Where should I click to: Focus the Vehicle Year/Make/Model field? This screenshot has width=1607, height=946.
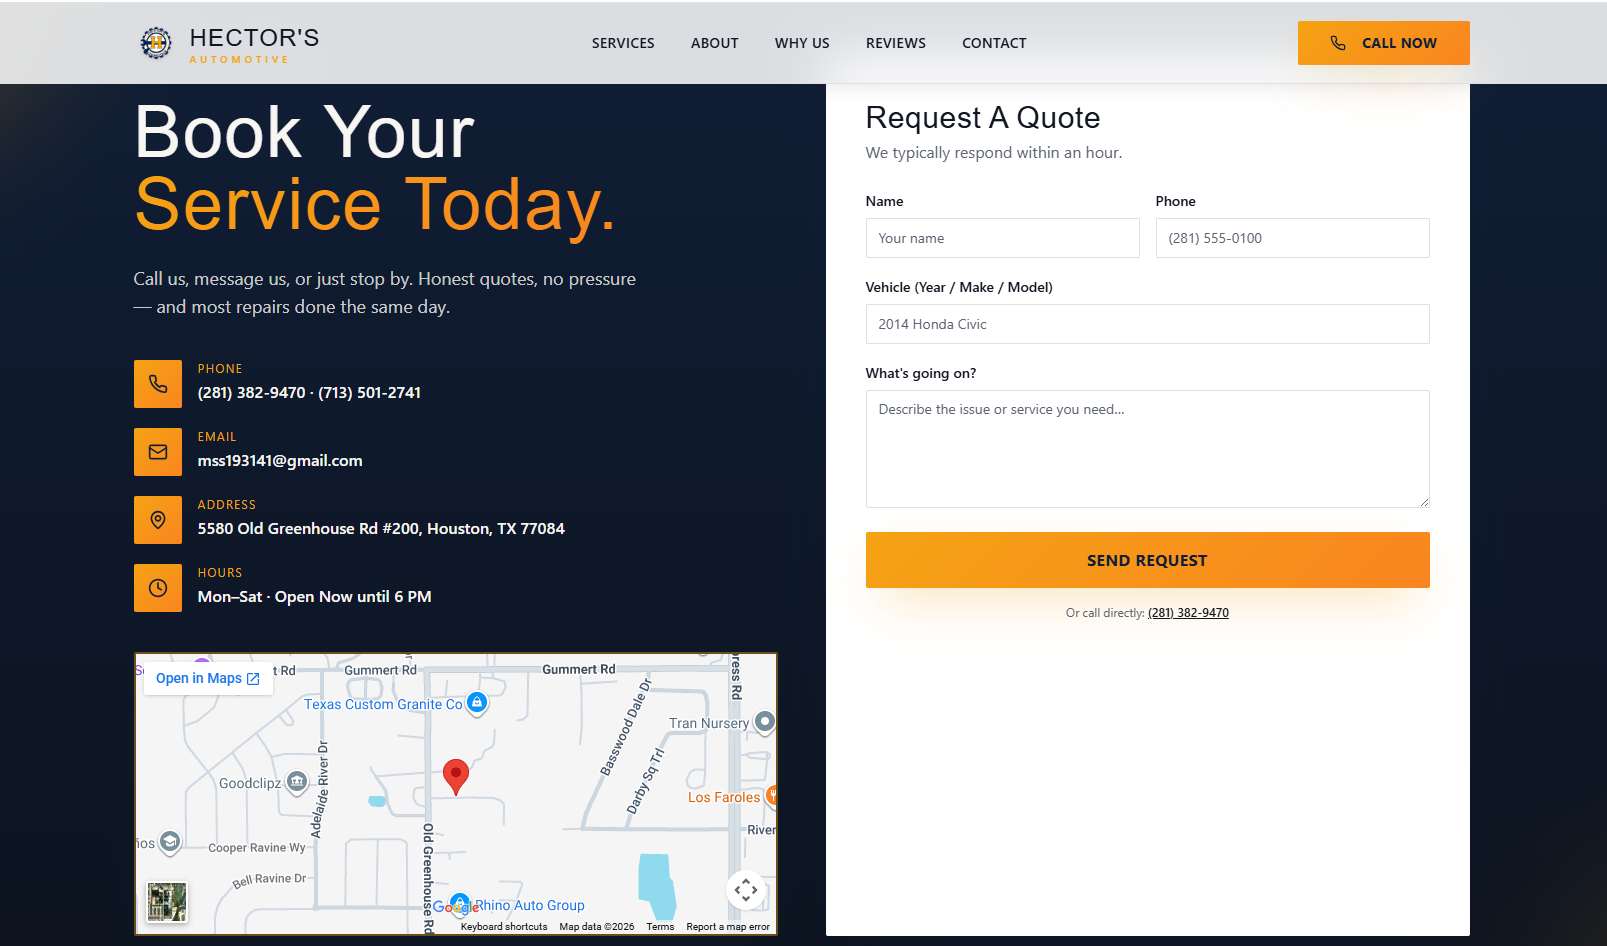[x=1148, y=324]
